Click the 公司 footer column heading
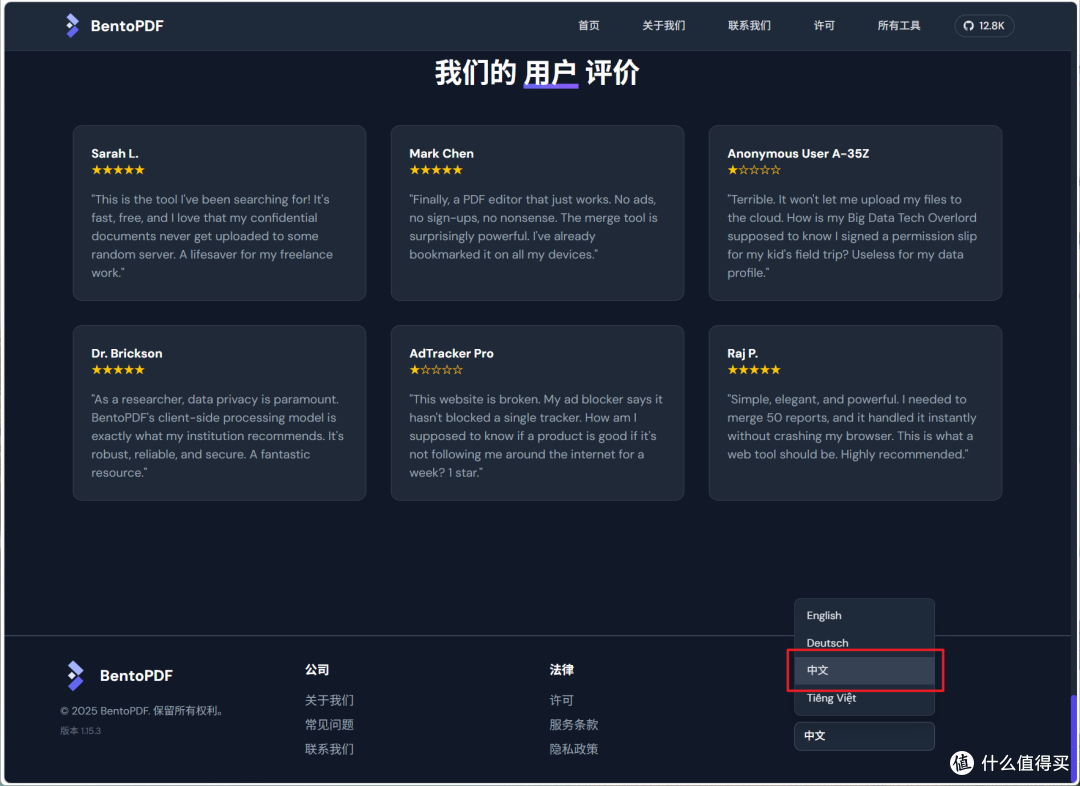Image resolution: width=1080 pixels, height=786 pixels. 317,670
